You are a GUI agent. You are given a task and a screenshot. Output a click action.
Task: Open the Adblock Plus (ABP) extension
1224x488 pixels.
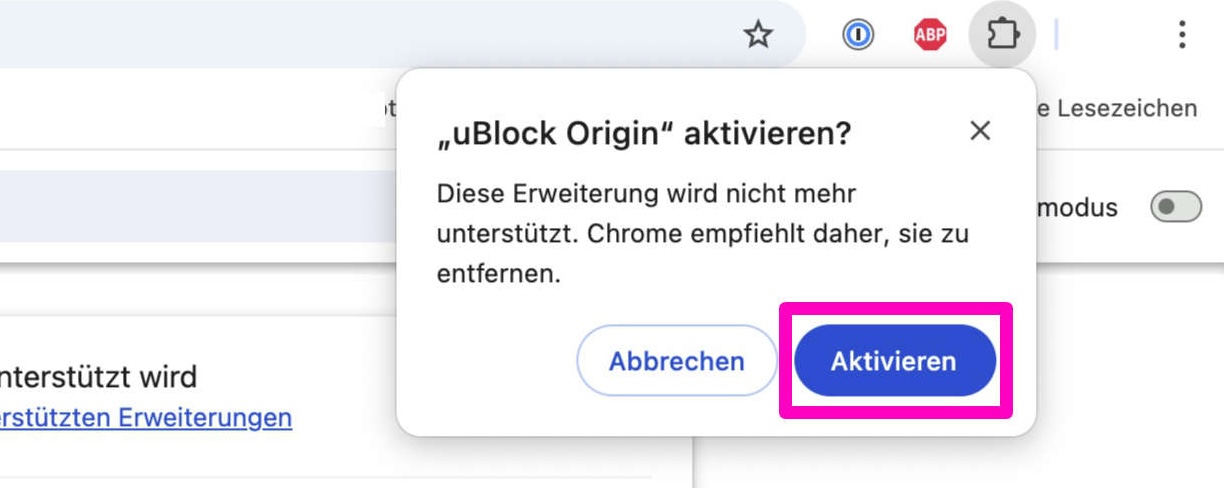point(930,36)
